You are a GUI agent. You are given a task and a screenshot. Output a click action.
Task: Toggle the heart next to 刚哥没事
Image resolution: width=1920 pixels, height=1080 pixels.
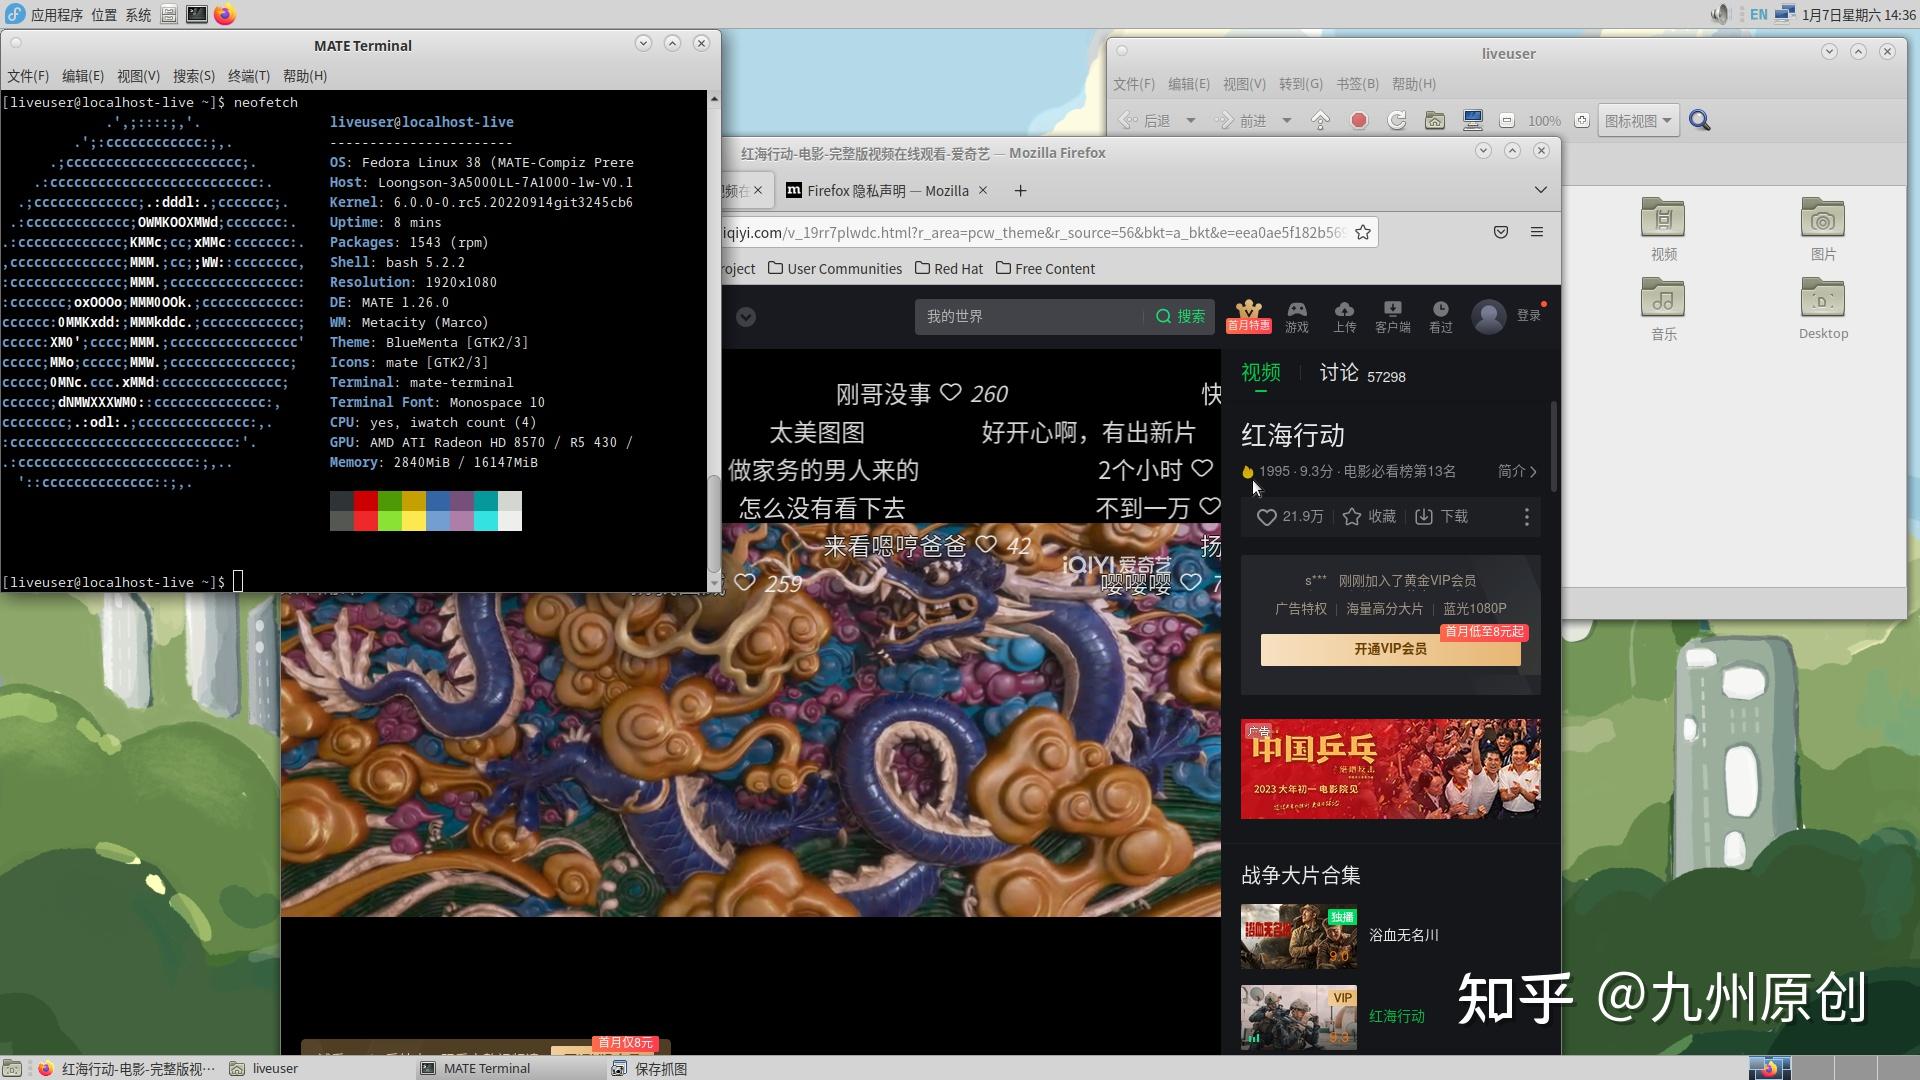[950, 393]
